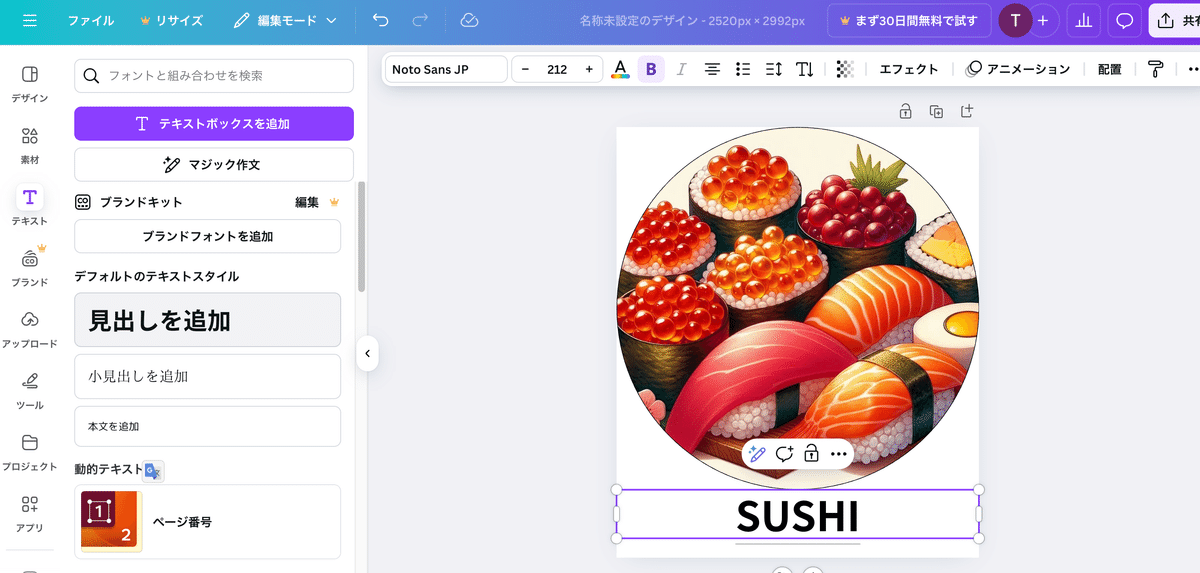Lock the page with padlock icon
Viewport: 1200px width, 573px height.
point(905,111)
